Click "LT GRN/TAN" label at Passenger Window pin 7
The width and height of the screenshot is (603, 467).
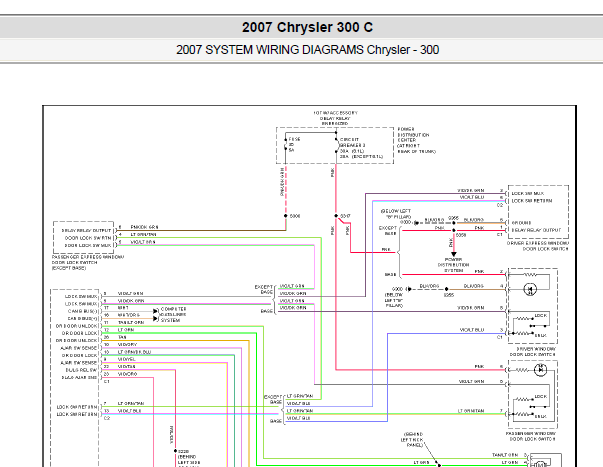(471, 411)
